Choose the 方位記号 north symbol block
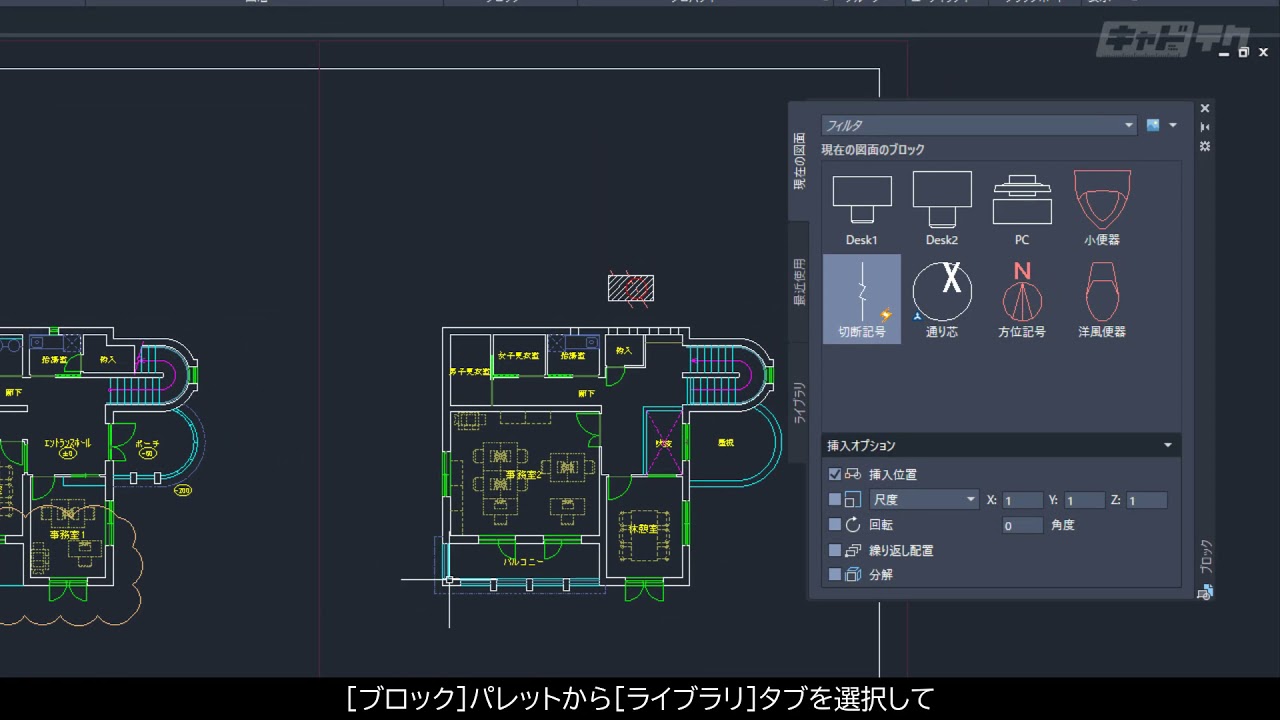1280x720 pixels. click(1022, 298)
